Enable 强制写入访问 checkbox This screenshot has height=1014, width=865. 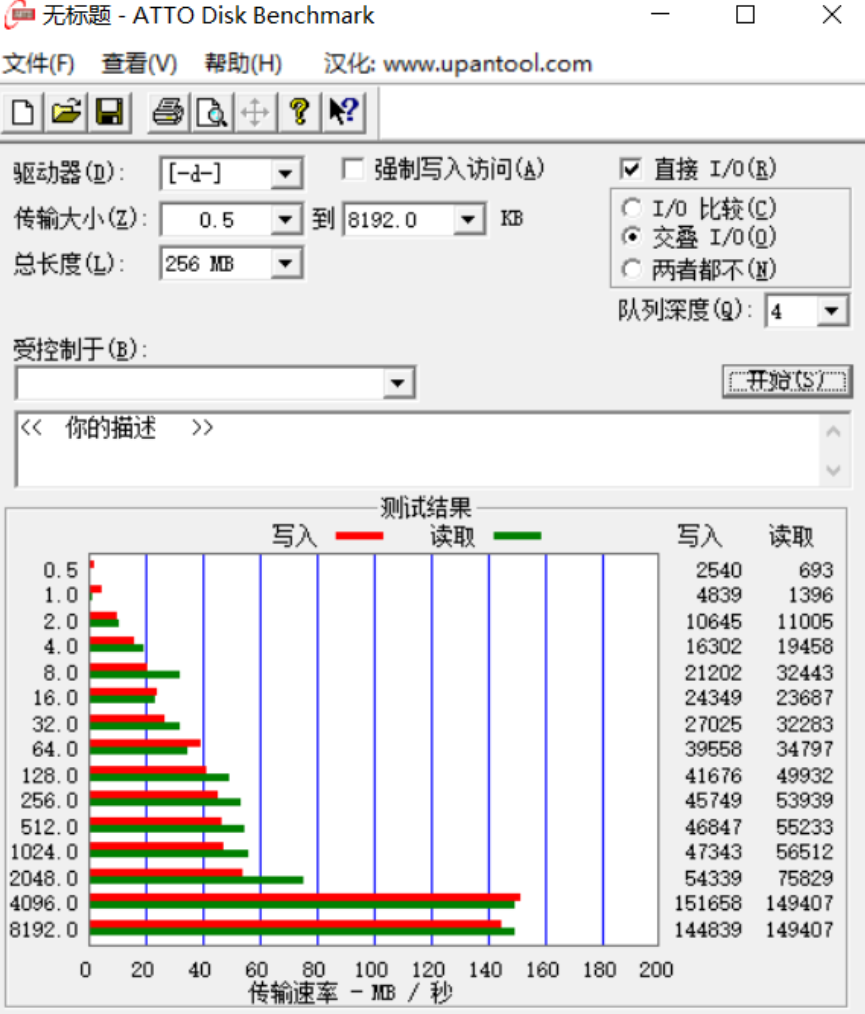click(x=352, y=170)
